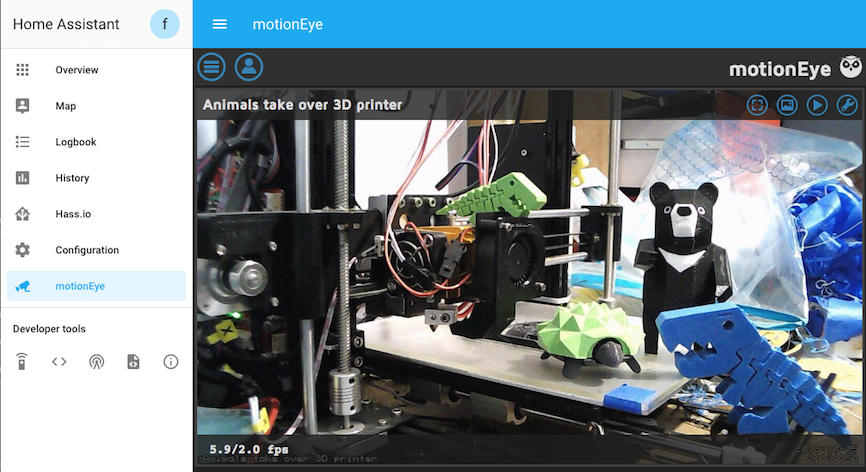
Task: Click the '5.9/2.0 fps' frame rate text
Action: tap(249, 449)
